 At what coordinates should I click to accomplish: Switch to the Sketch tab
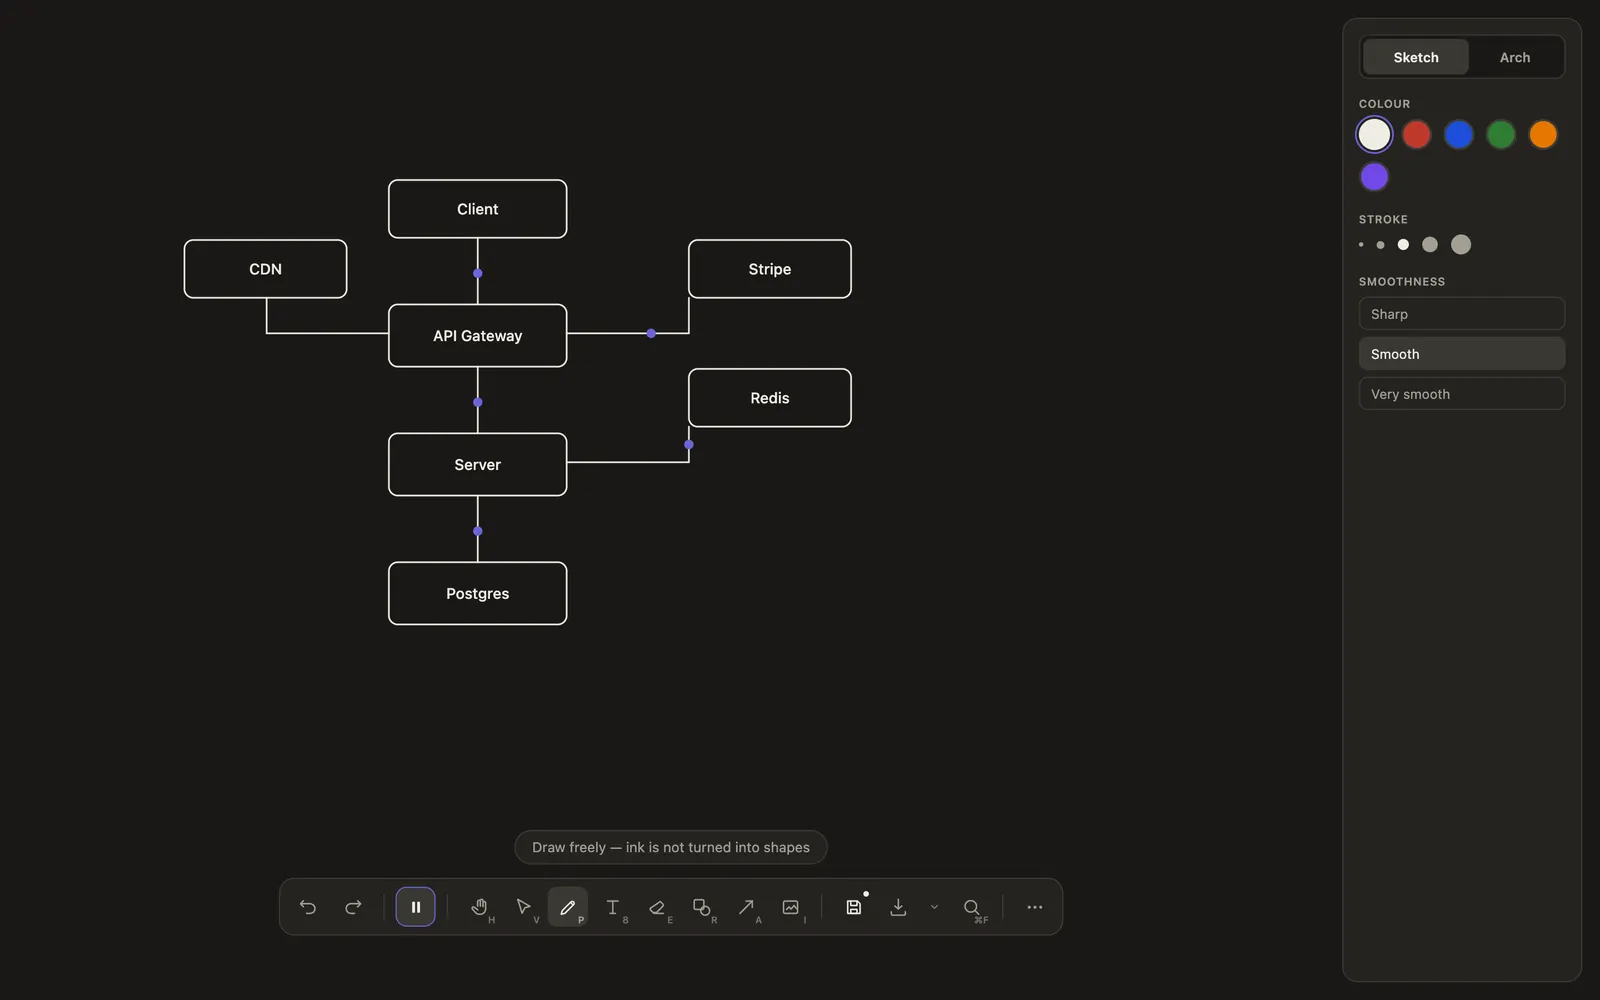pyautogui.click(x=1416, y=57)
